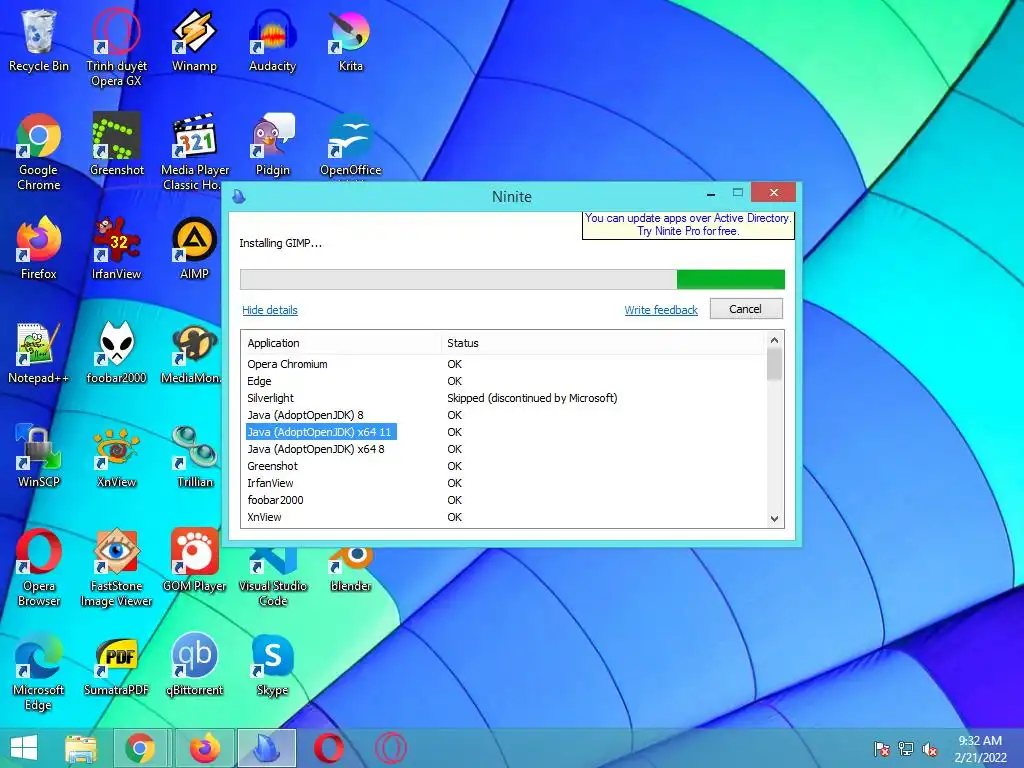Click the blender desktop icon
The image size is (1024, 768).
[351, 569]
